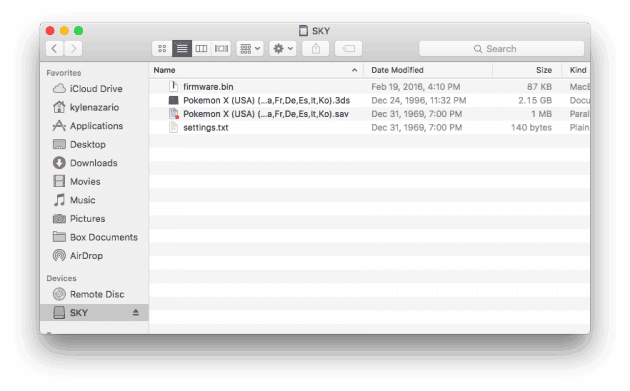
Task: Switch to icon view
Action: [162, 49]
